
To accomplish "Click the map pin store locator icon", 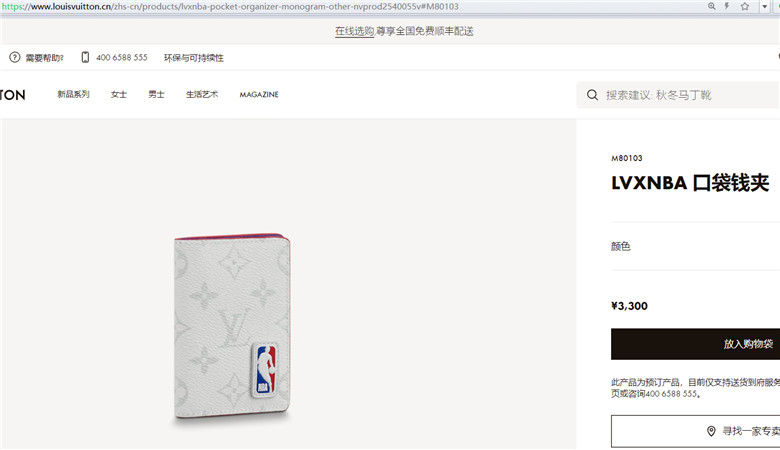I will [711, 431].
